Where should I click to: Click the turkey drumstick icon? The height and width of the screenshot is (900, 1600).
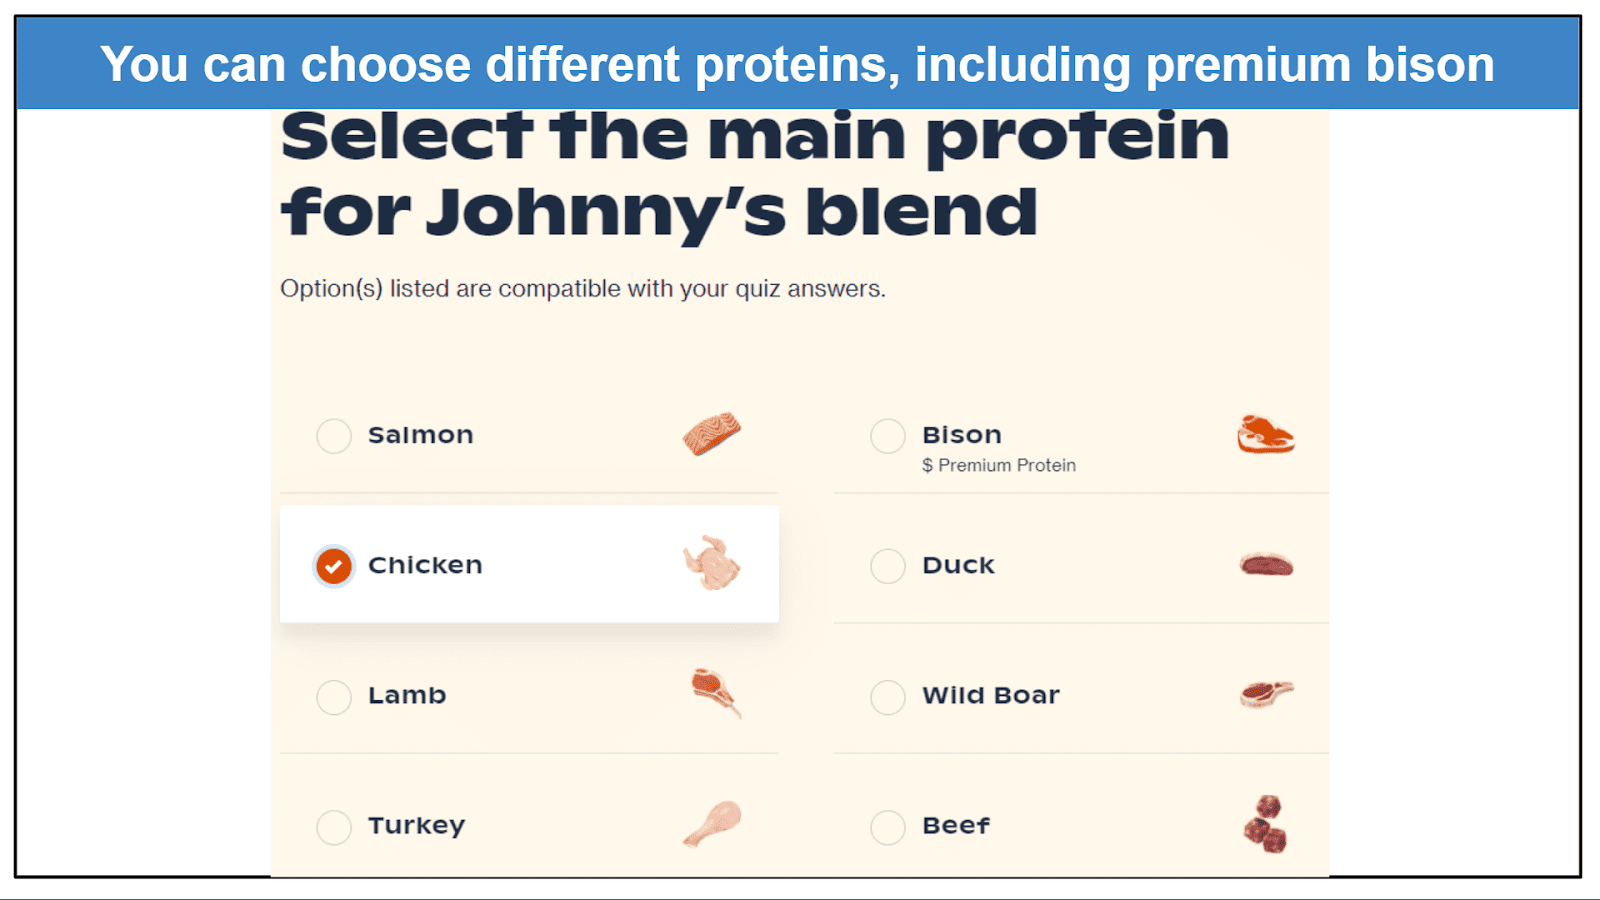click(712, 824)
